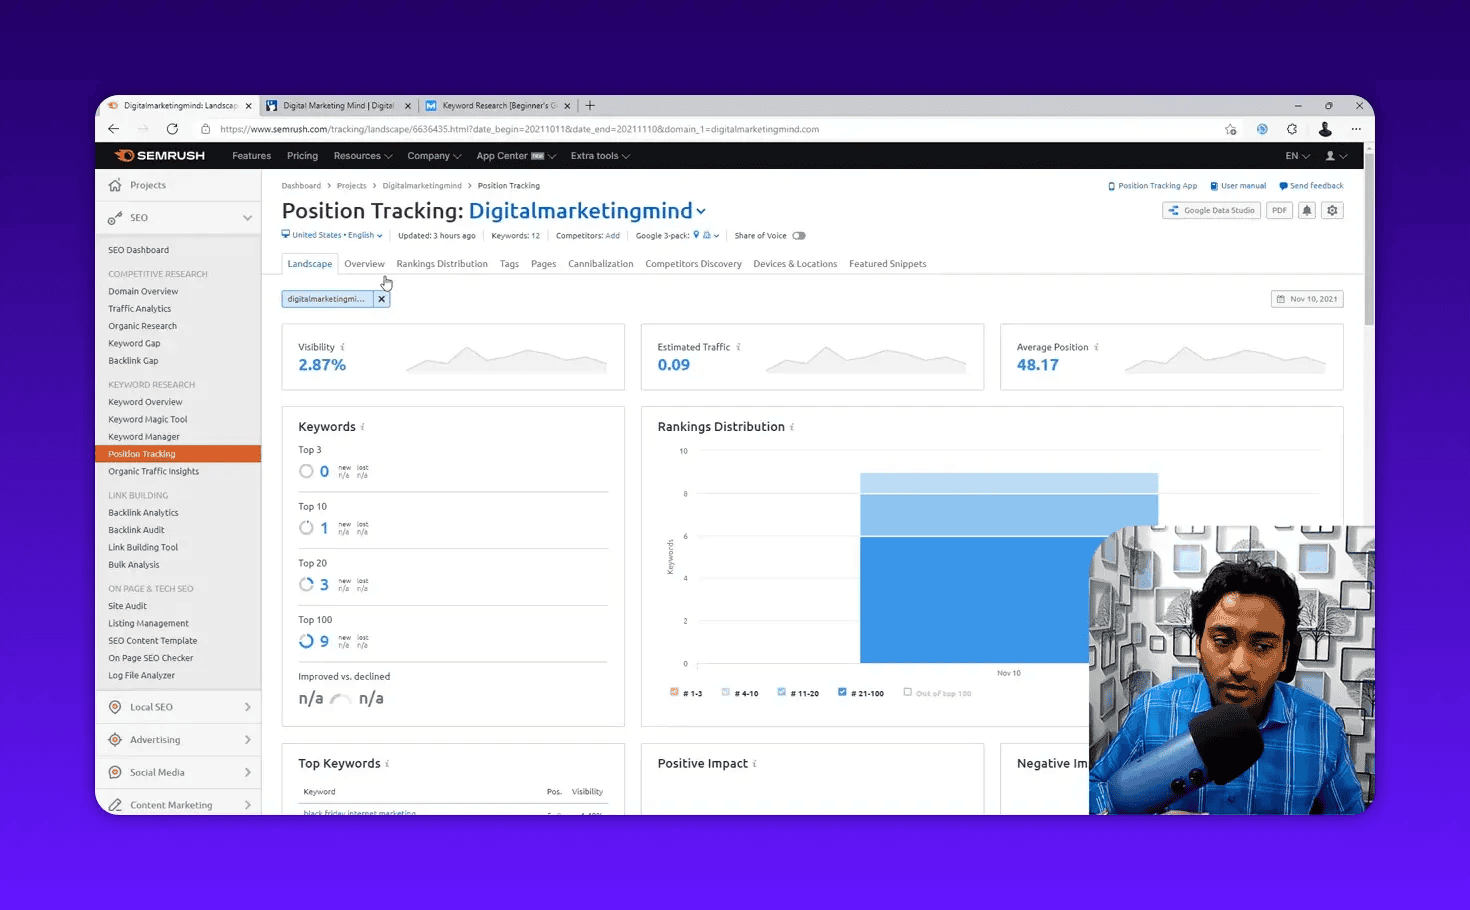Open the Position Tracking settings gear

(1332, 210)
